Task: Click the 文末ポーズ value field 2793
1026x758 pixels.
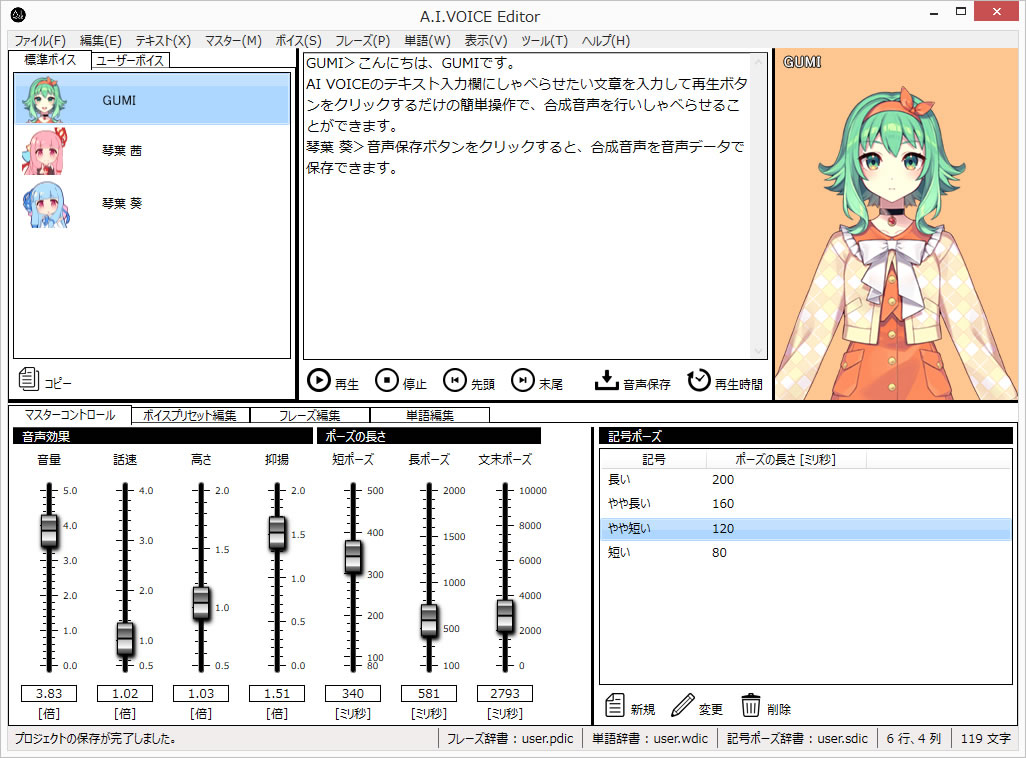Action: (x=504, y=693)
